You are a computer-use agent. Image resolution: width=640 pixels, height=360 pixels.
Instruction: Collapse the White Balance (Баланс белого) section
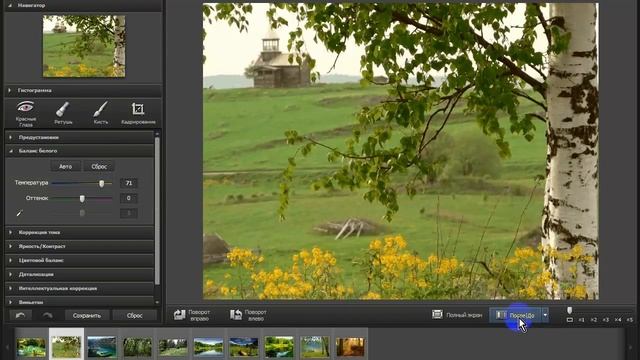pos(80,151)
